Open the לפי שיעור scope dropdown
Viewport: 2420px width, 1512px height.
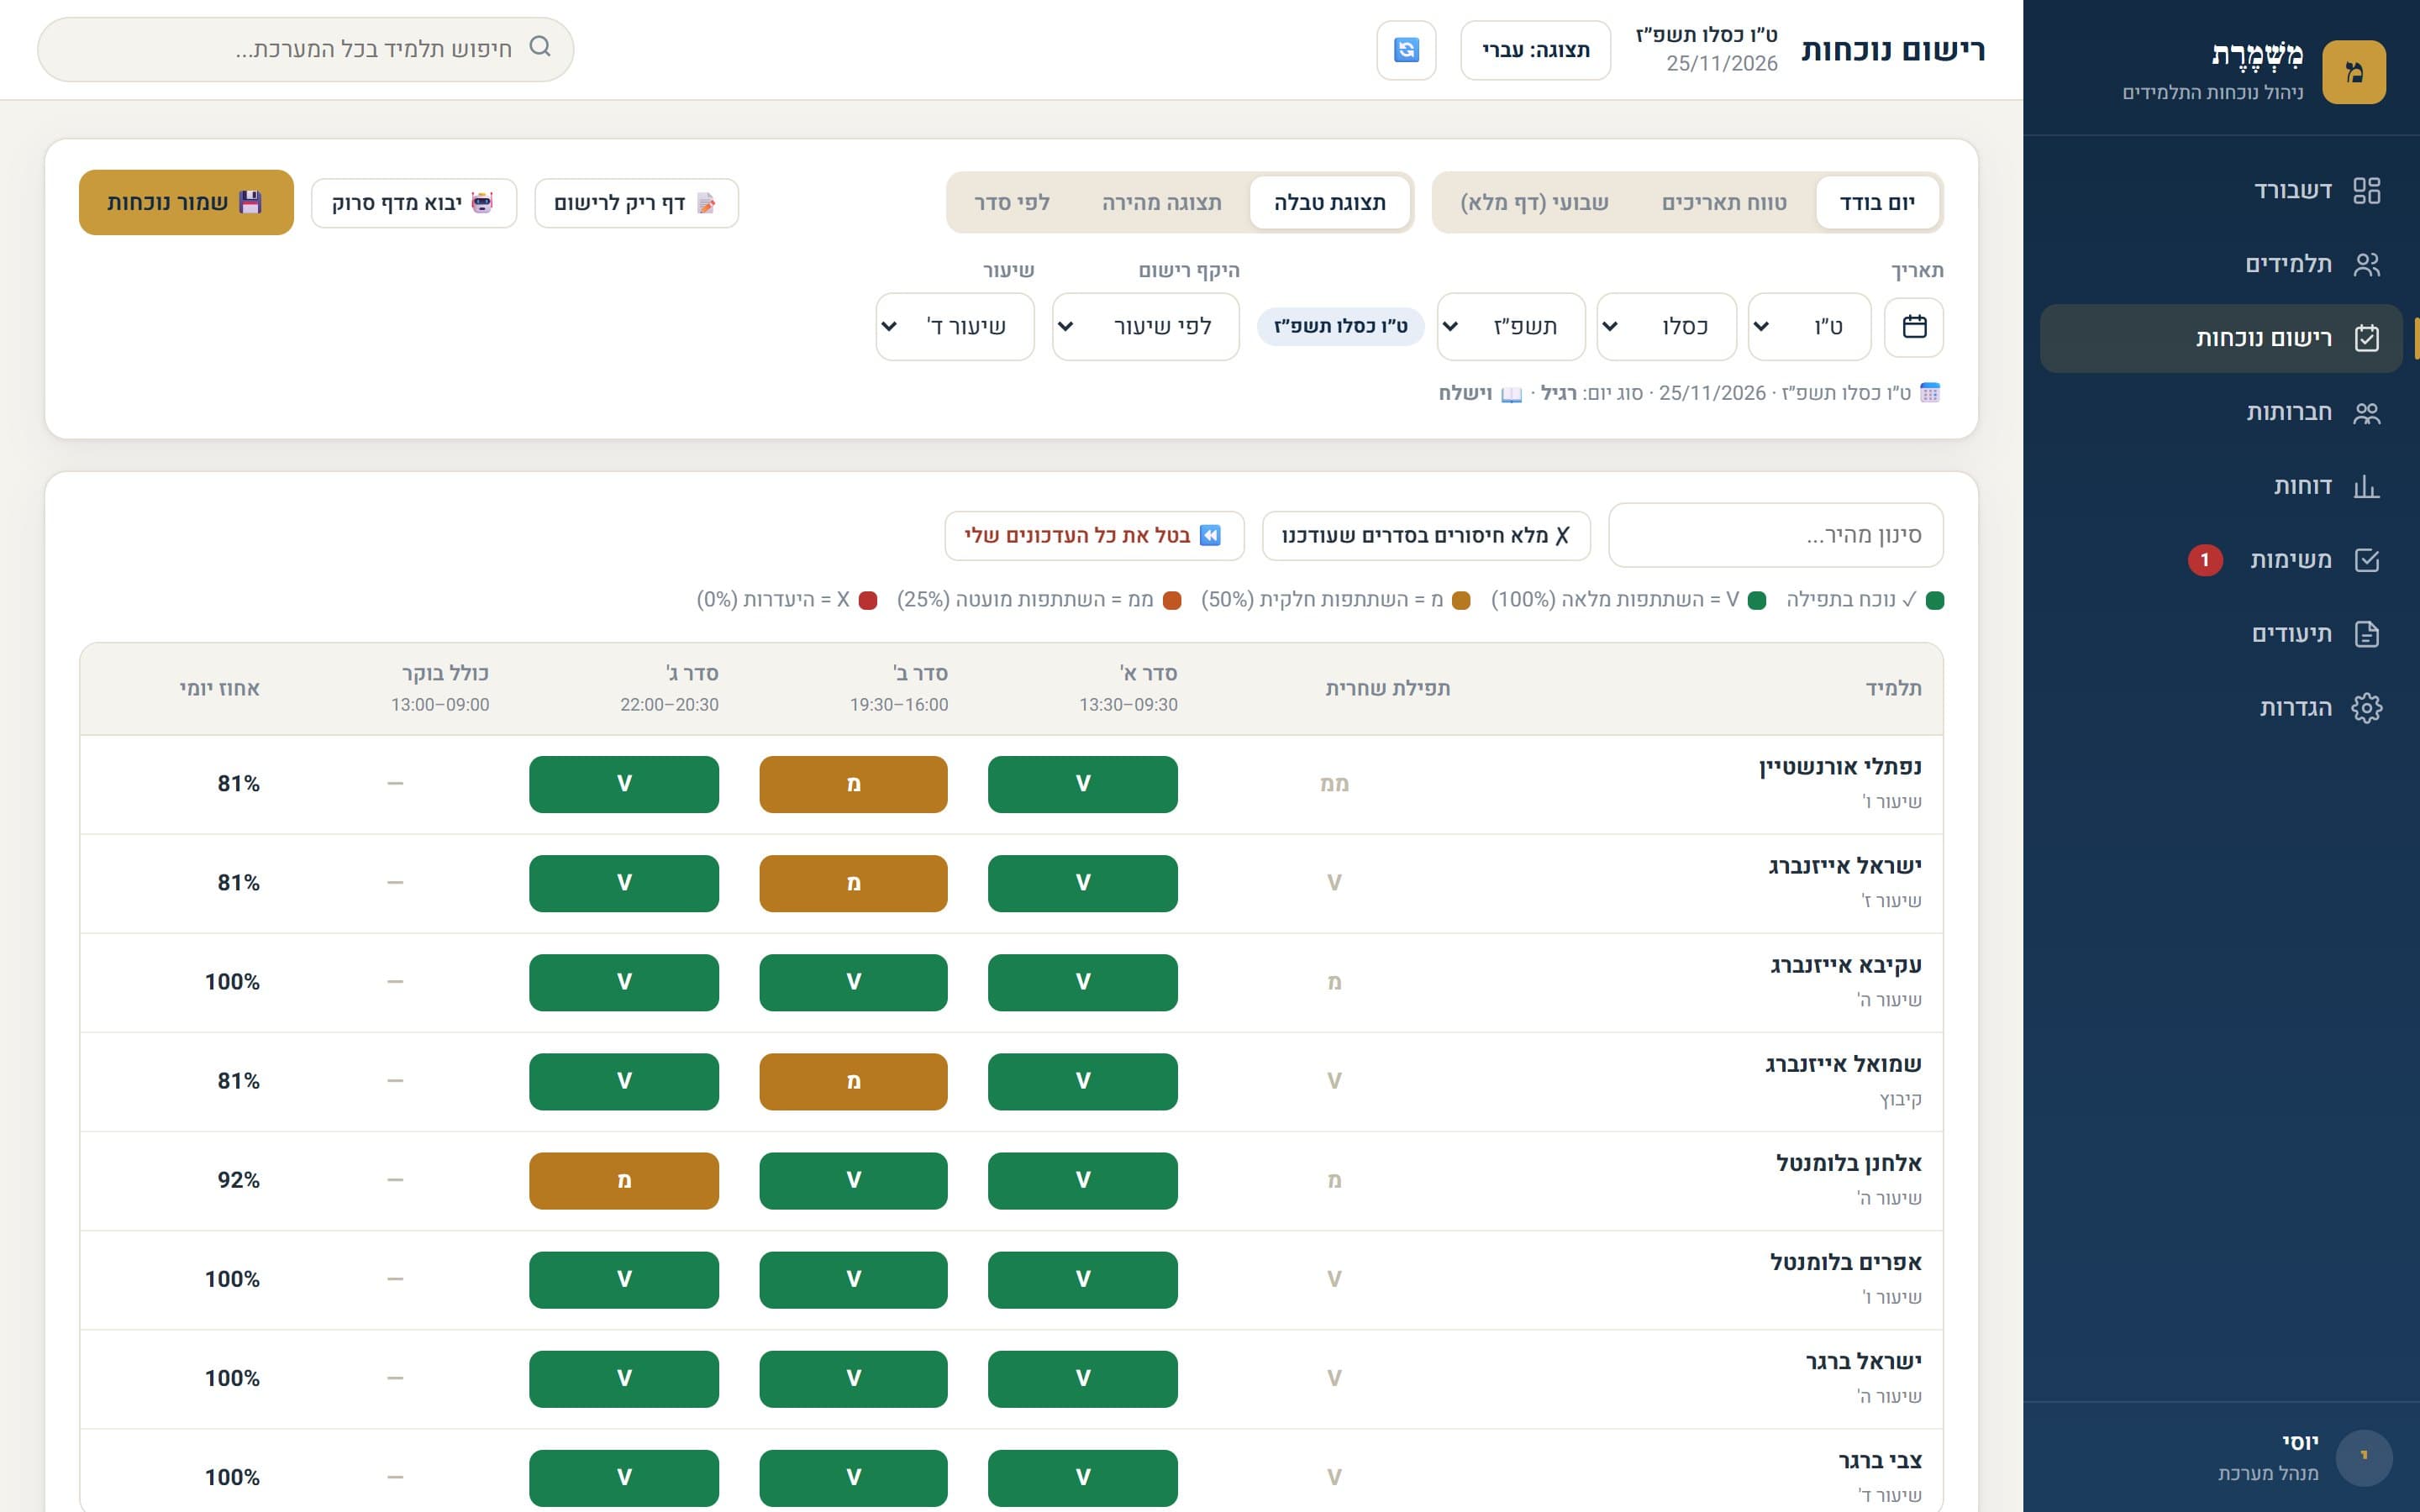(1146, 327)
